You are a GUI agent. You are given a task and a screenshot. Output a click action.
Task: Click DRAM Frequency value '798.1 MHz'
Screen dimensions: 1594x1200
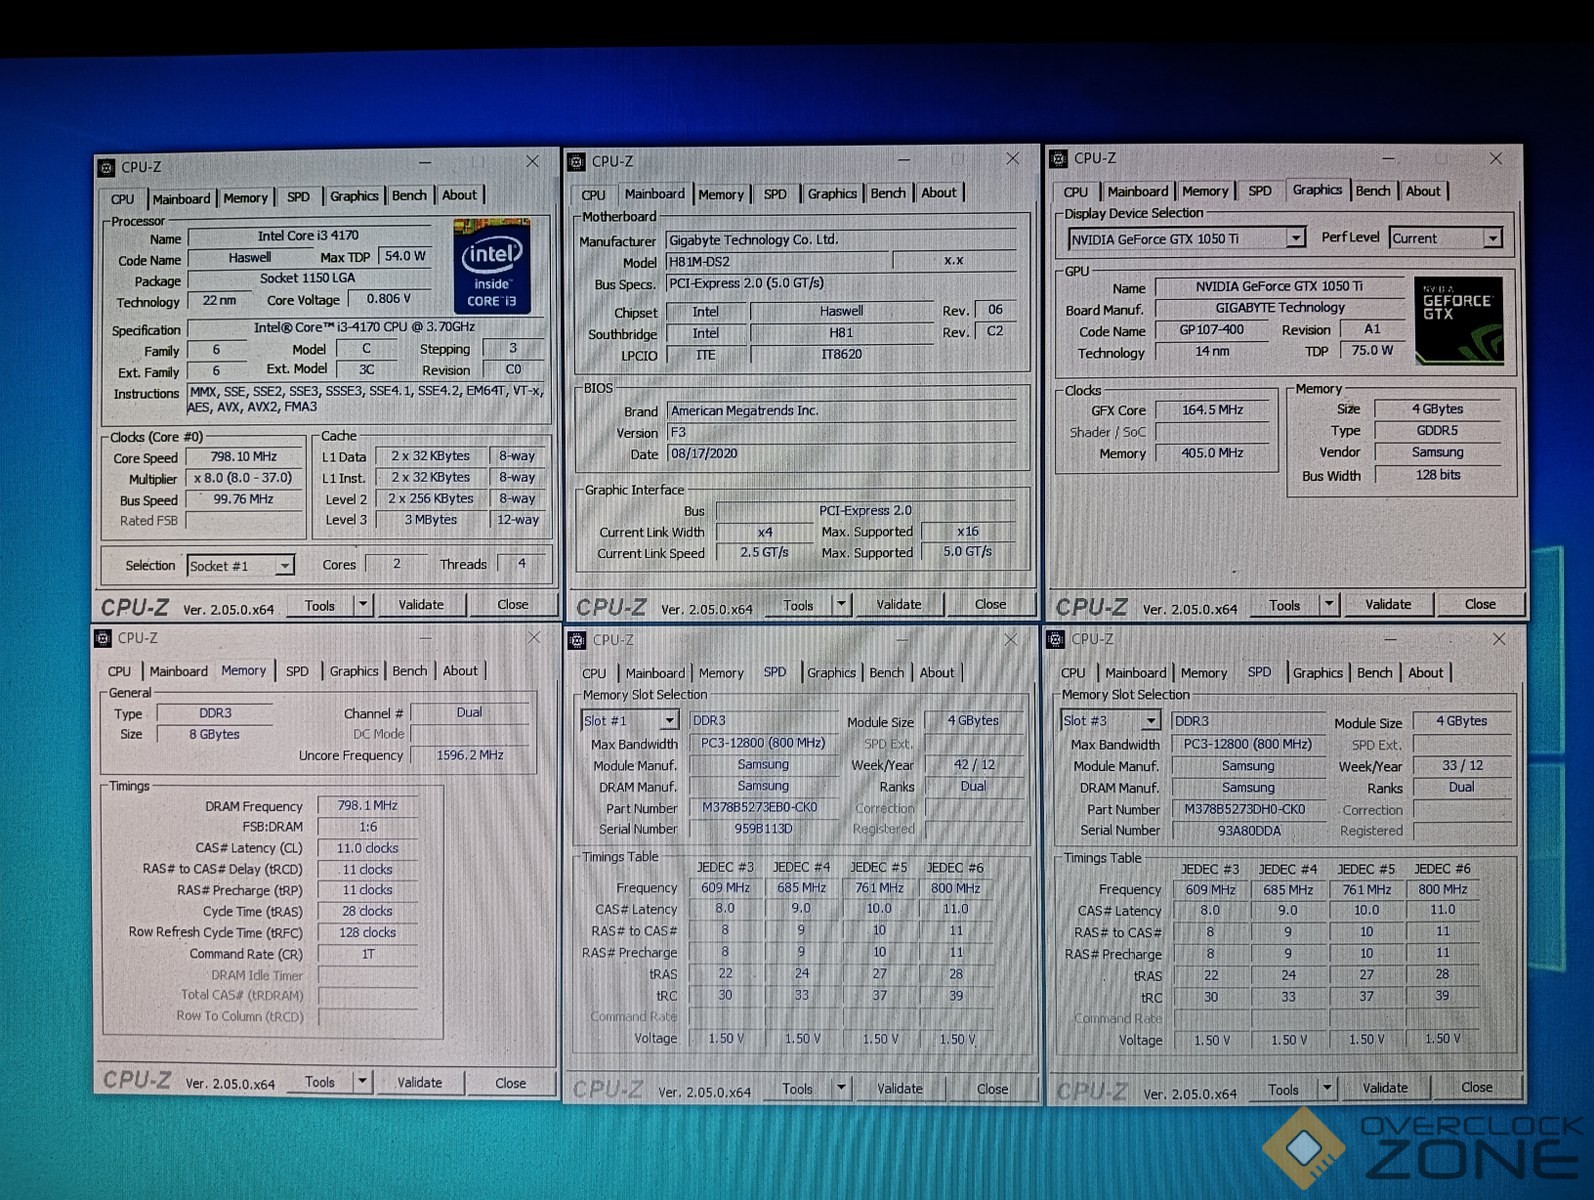coord(367,806)
